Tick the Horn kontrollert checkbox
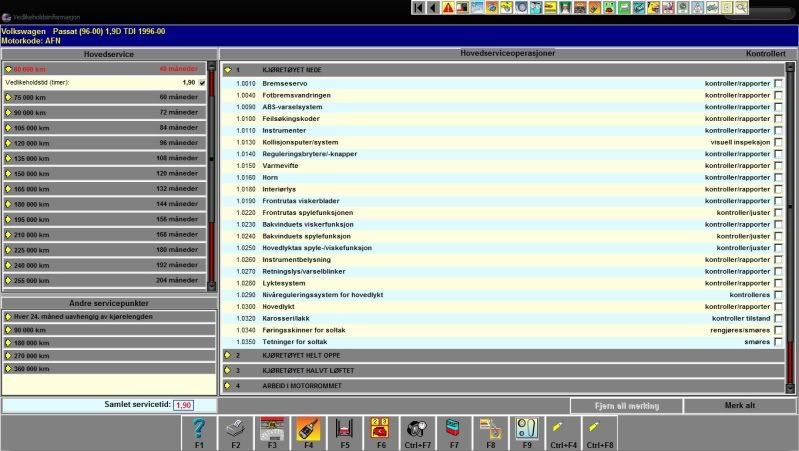Viewport: 799px width, 451px height. coord(778,177)
